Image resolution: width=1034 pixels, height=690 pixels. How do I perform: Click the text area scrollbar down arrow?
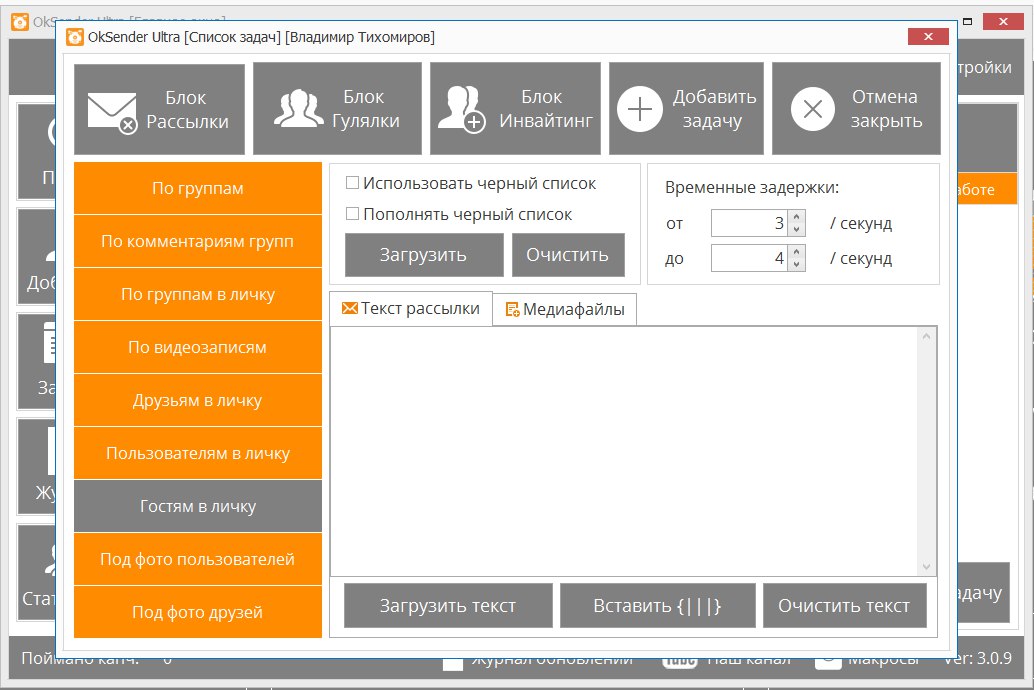click(x=927, y=566)
